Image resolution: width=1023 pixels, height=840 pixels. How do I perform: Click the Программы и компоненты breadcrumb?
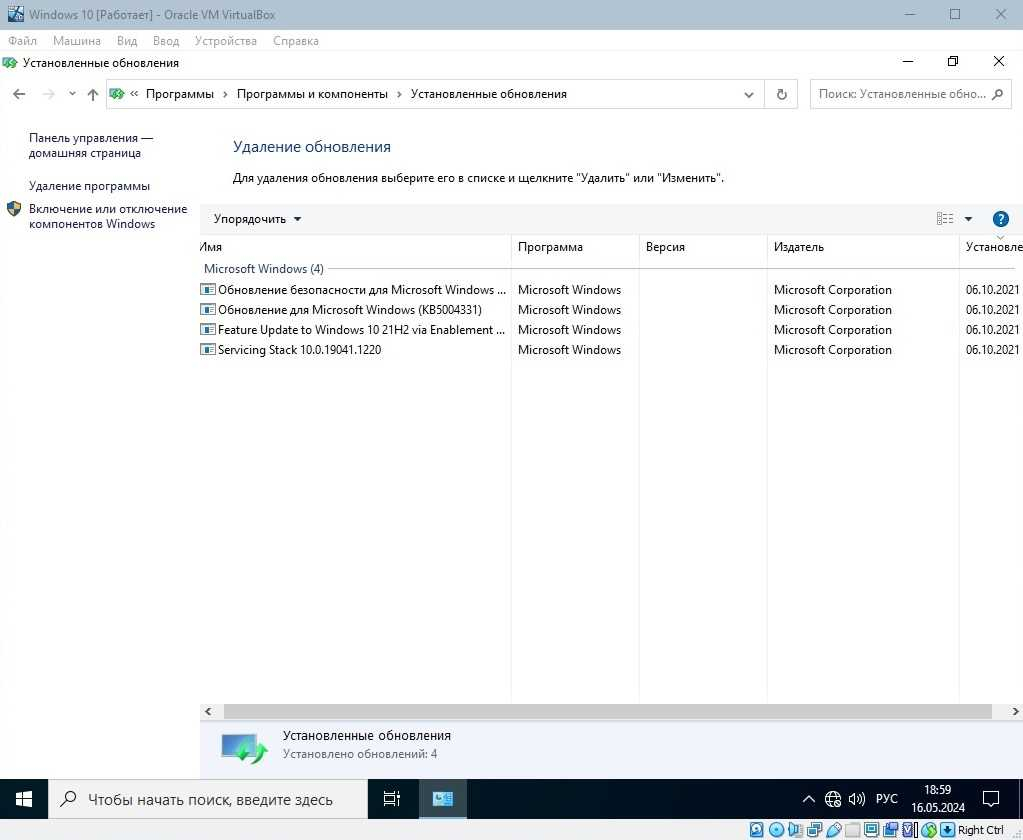(312, 94)
